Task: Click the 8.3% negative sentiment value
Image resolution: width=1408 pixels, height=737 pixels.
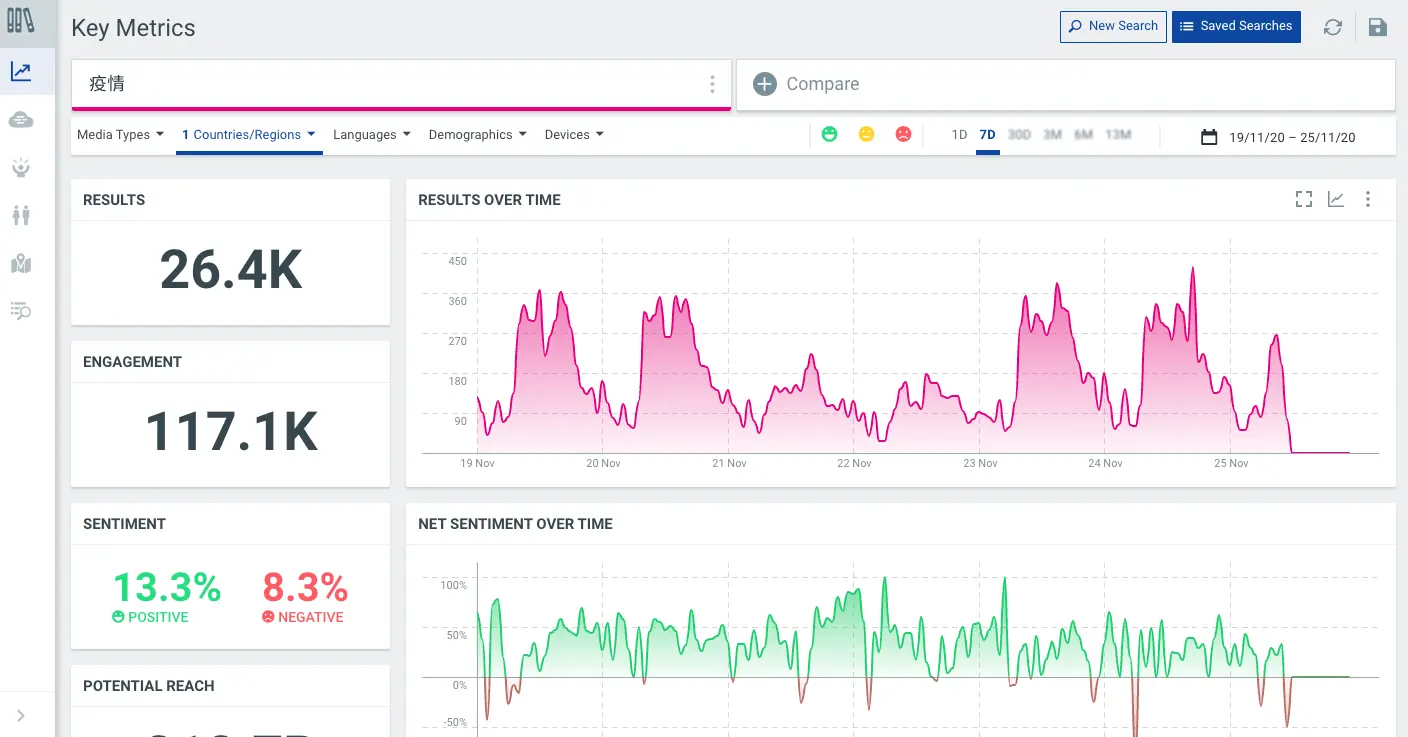Action: pyautogui.click(x=305, y=587)
